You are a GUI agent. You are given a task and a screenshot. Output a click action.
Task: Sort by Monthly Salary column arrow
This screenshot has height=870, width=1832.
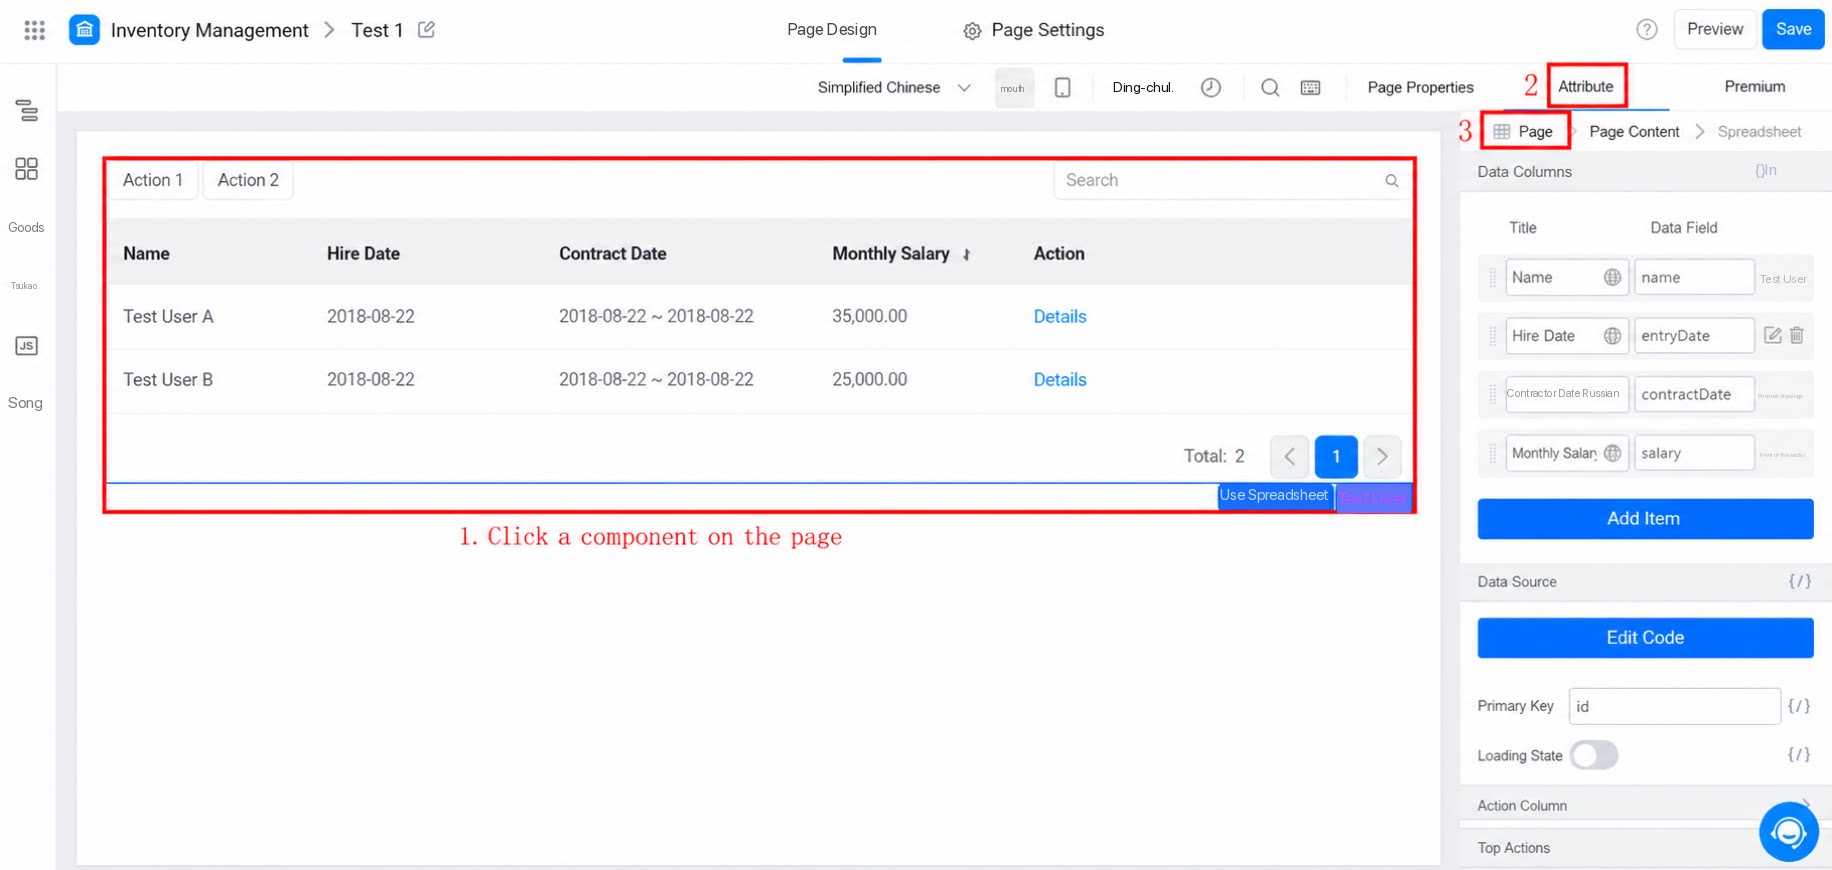(966, 255)
